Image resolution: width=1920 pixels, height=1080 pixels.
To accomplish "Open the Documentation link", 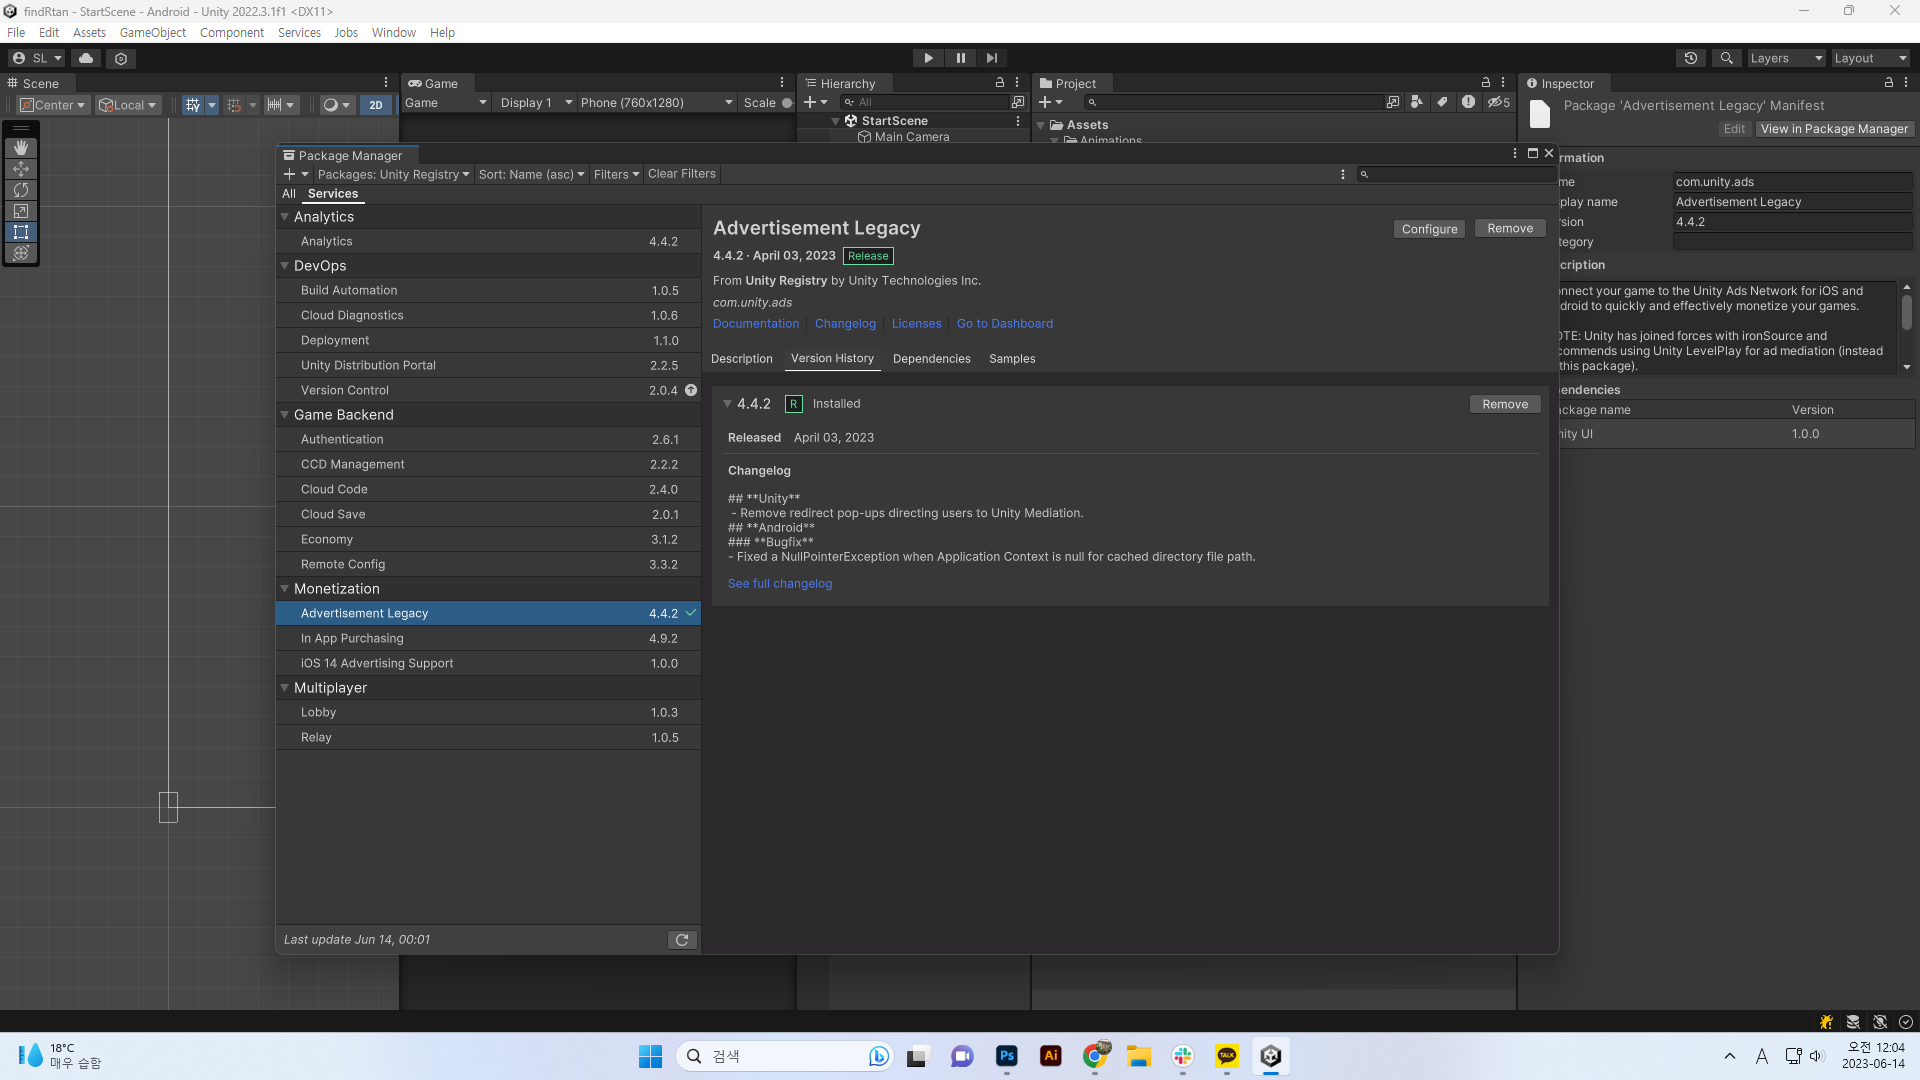I will coord(756,324).
